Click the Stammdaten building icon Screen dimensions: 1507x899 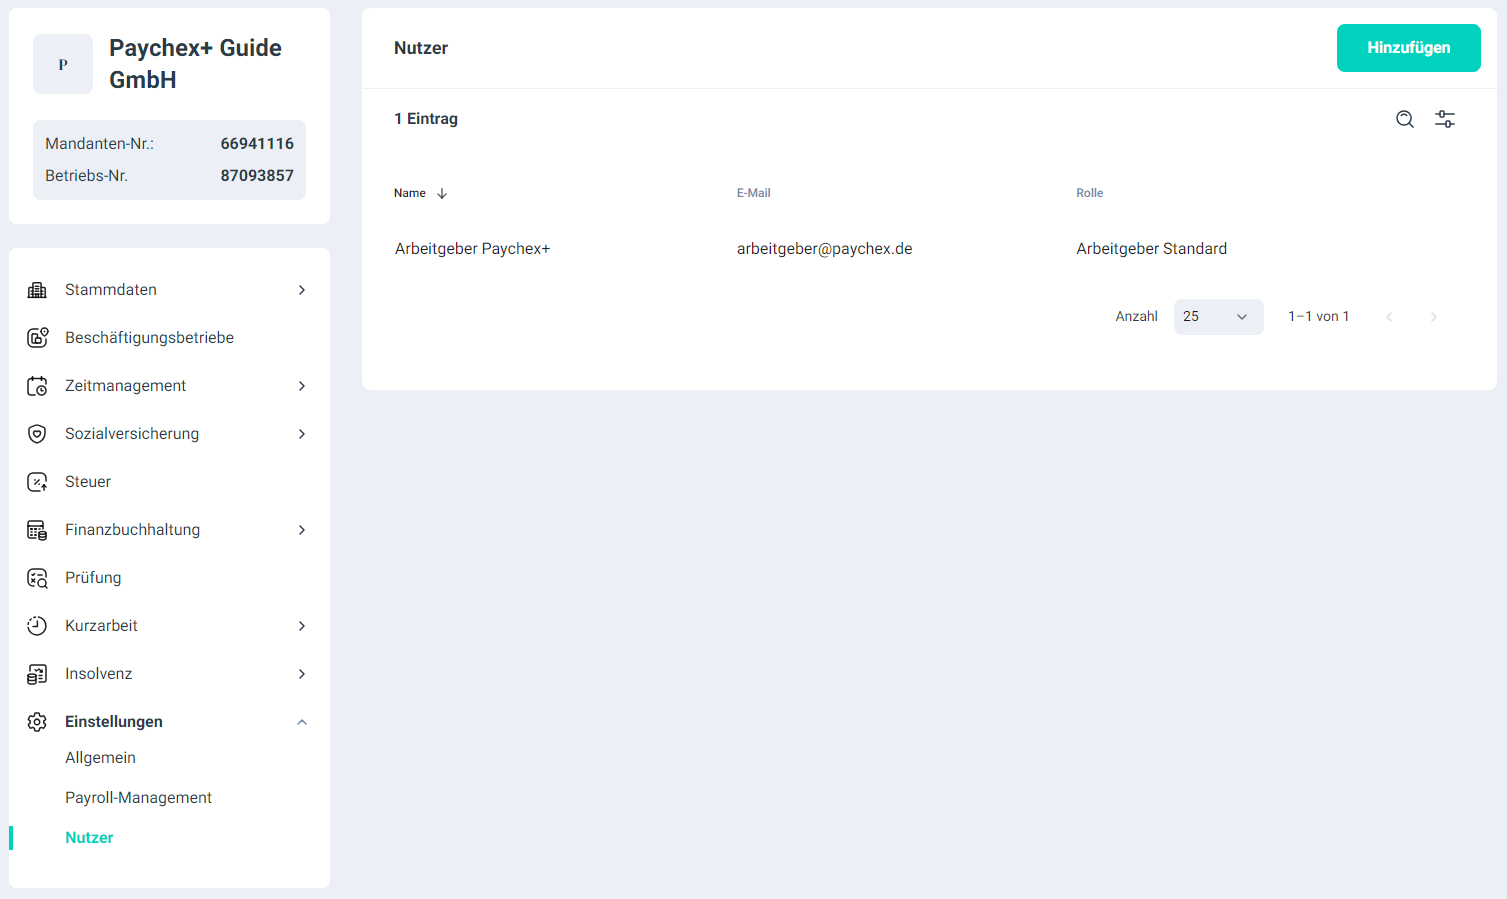point(37,290)
